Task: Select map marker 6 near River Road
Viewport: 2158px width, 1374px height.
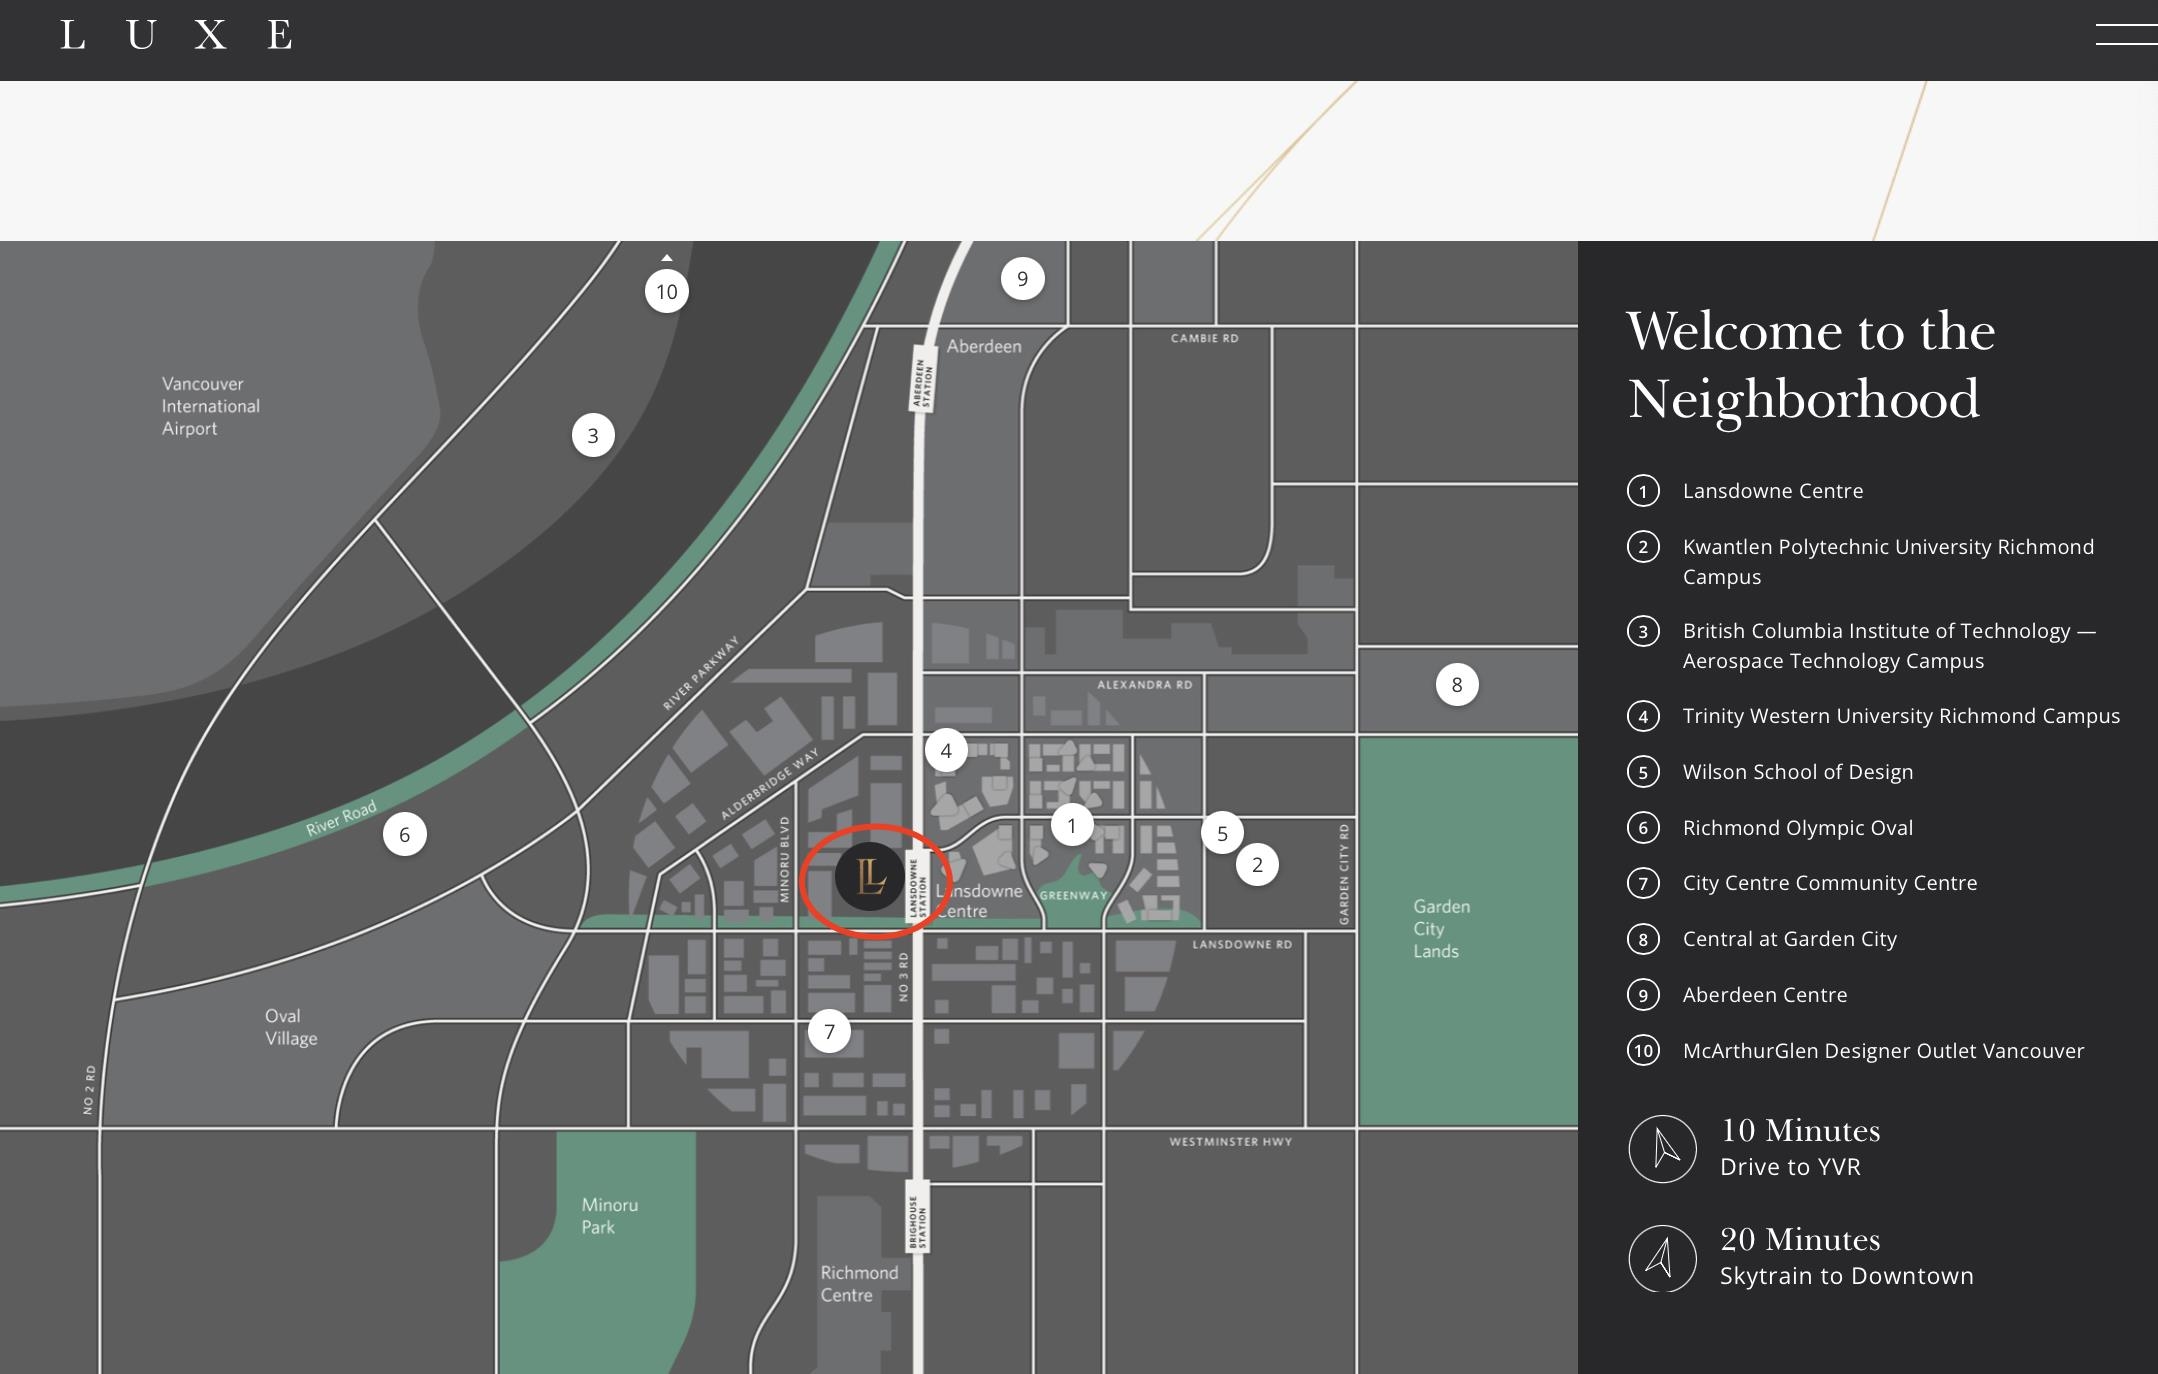Action: [x=404, y=835]
